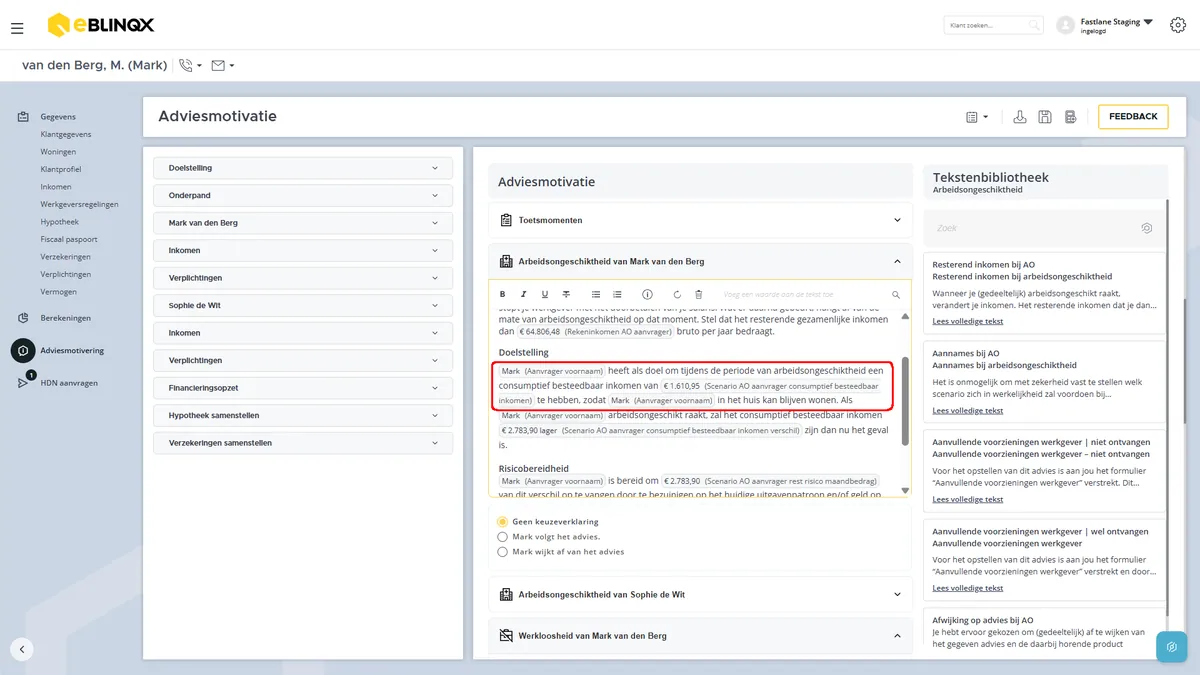Click the info icon in editor toolbar

(x=647, y=295)
